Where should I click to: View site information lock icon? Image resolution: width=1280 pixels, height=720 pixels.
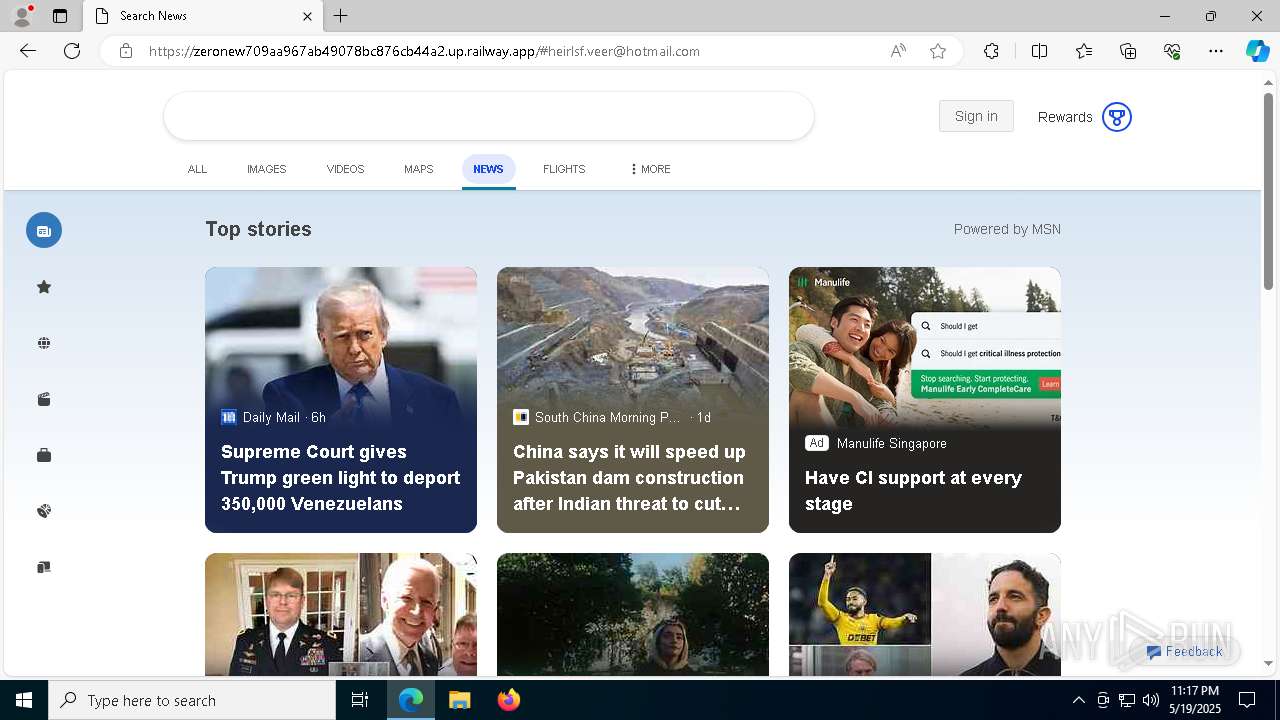click(x=126, y=51)
